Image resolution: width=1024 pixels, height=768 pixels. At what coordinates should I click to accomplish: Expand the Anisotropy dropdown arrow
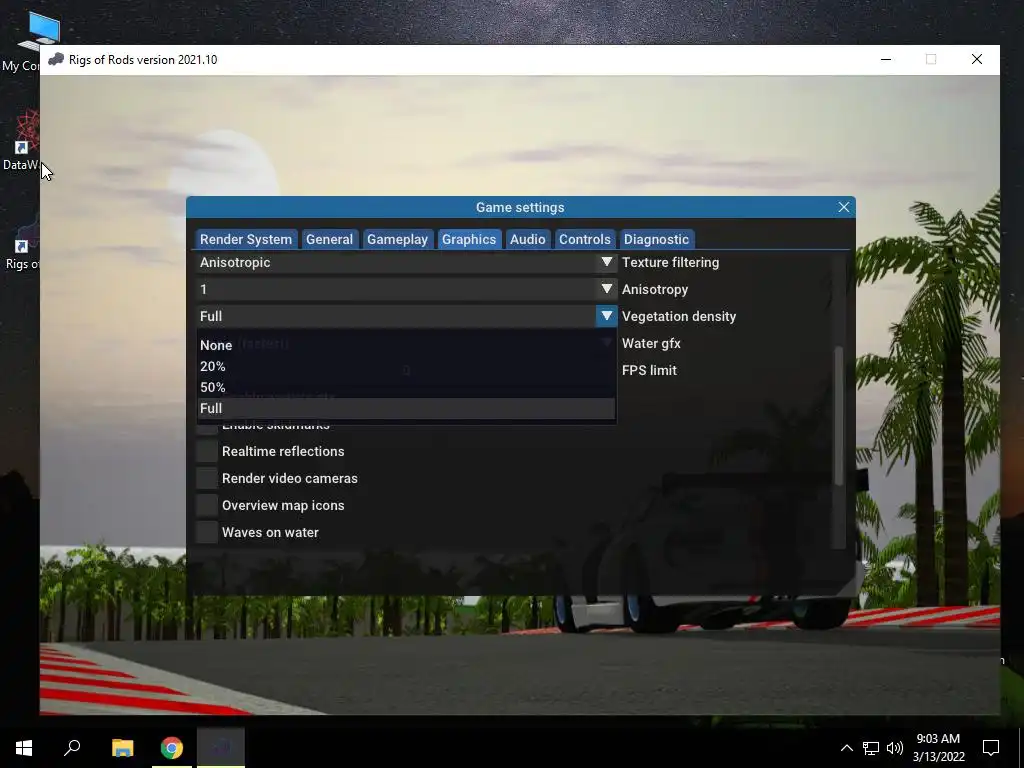coord(607,289)
